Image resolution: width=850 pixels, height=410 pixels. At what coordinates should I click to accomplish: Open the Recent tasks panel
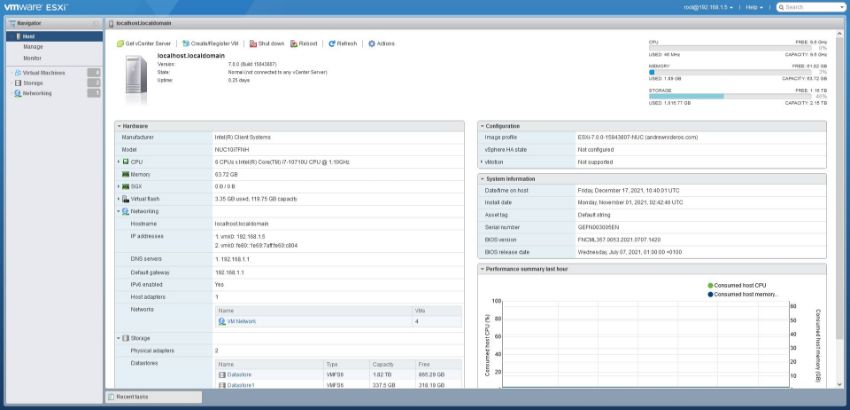pyautogui.click(x=153, y=397)
